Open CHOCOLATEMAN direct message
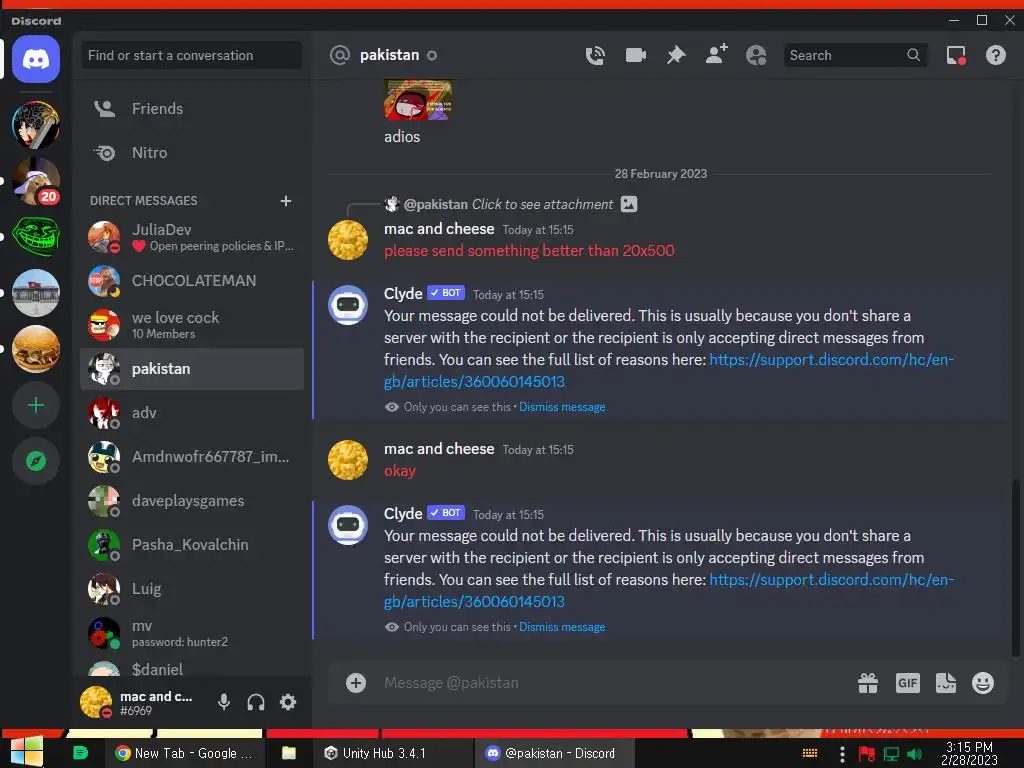Image resolution: width=1024 pixels, height=768 pixels. pyautogui.click(x=192, y=281)
